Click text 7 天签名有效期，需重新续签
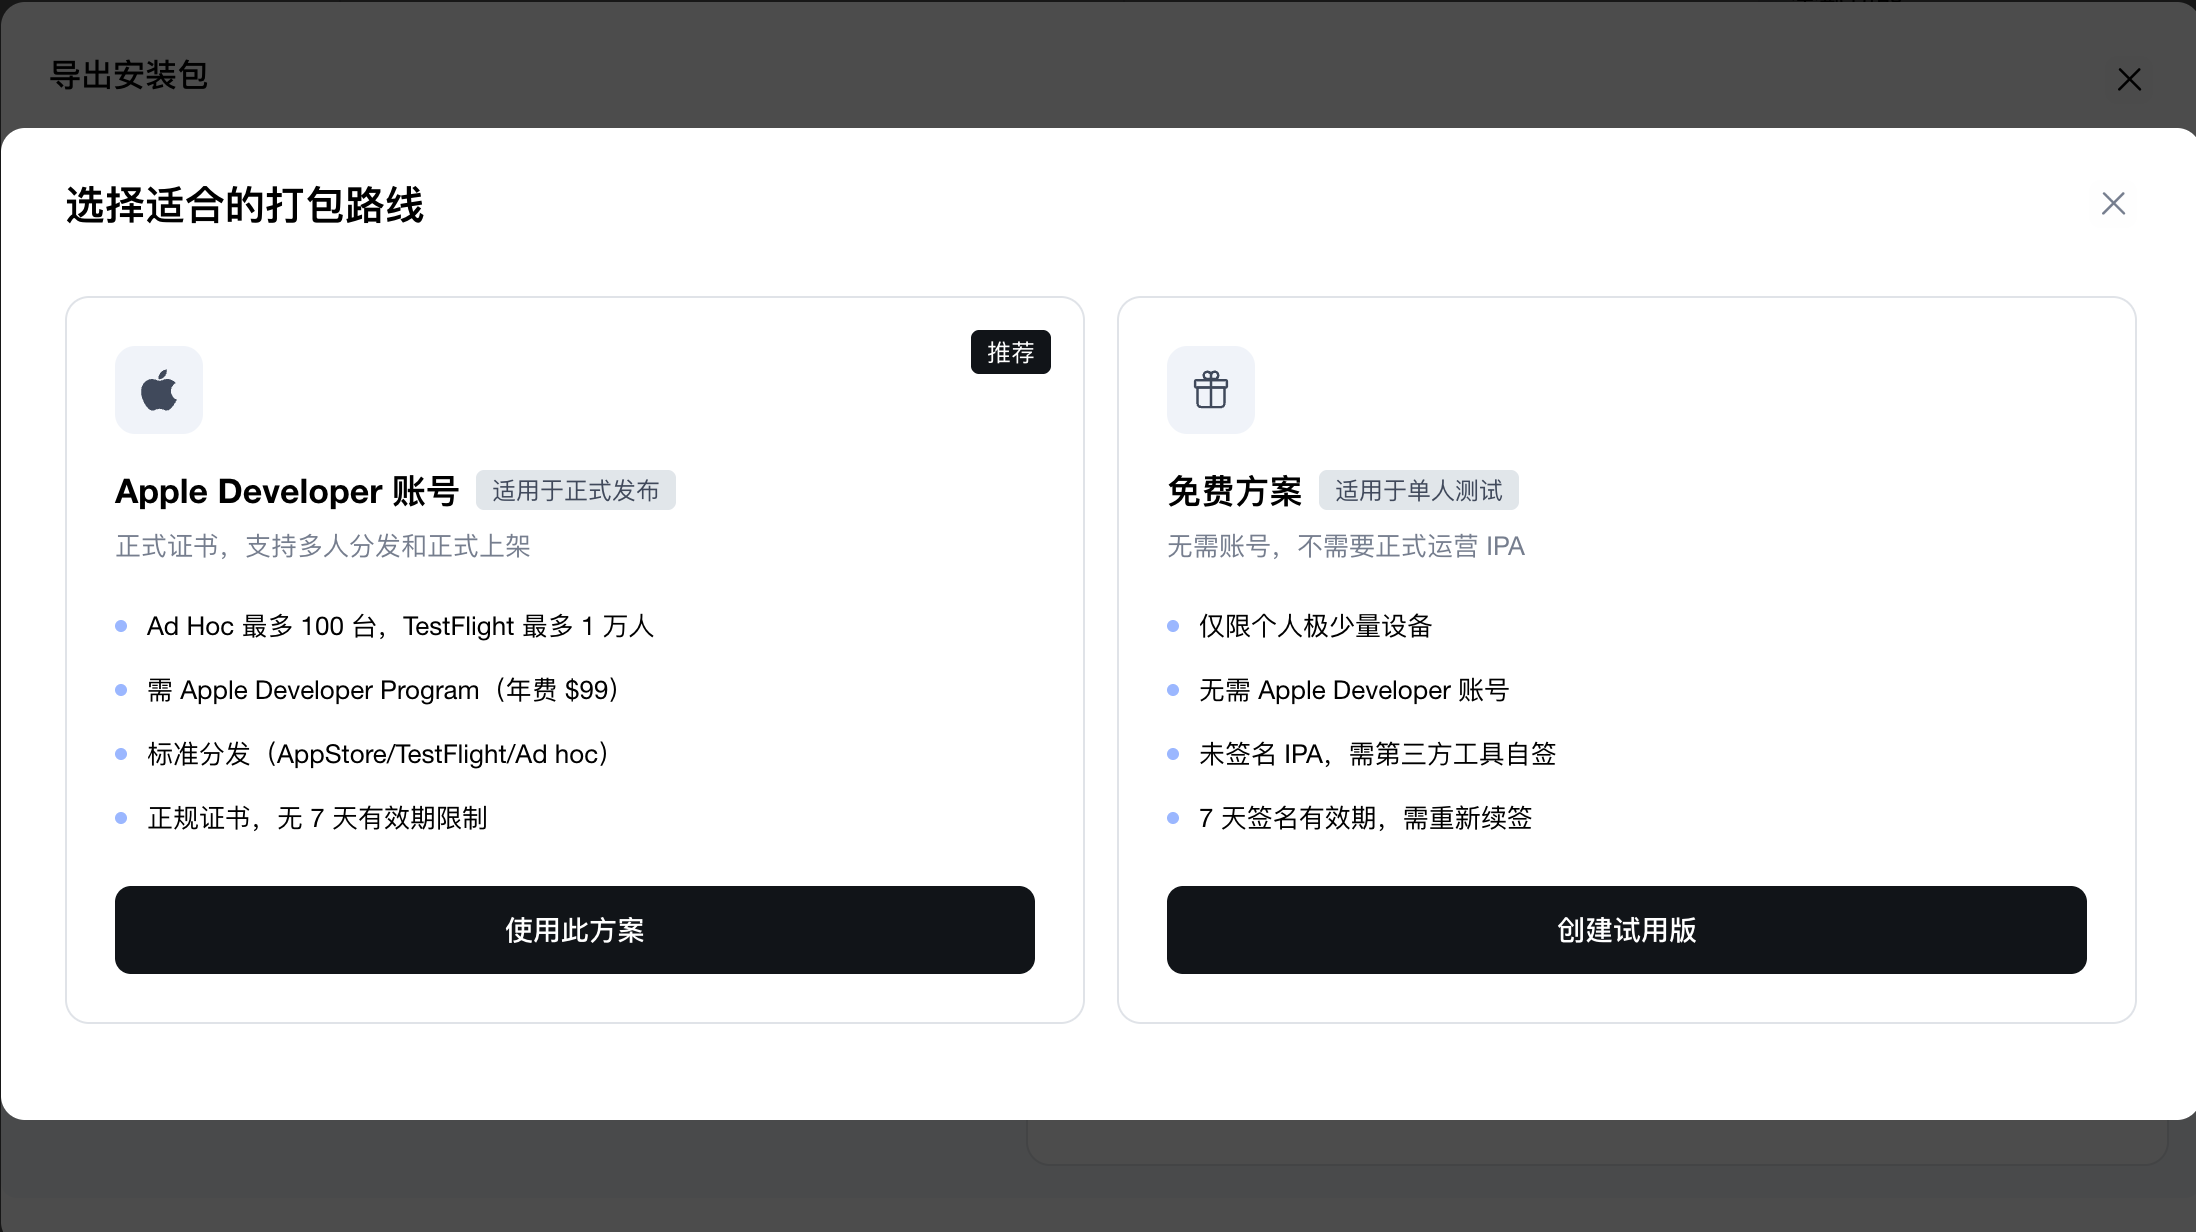The height and width of the screenshot is (1232, 2196). [1366, 818]
